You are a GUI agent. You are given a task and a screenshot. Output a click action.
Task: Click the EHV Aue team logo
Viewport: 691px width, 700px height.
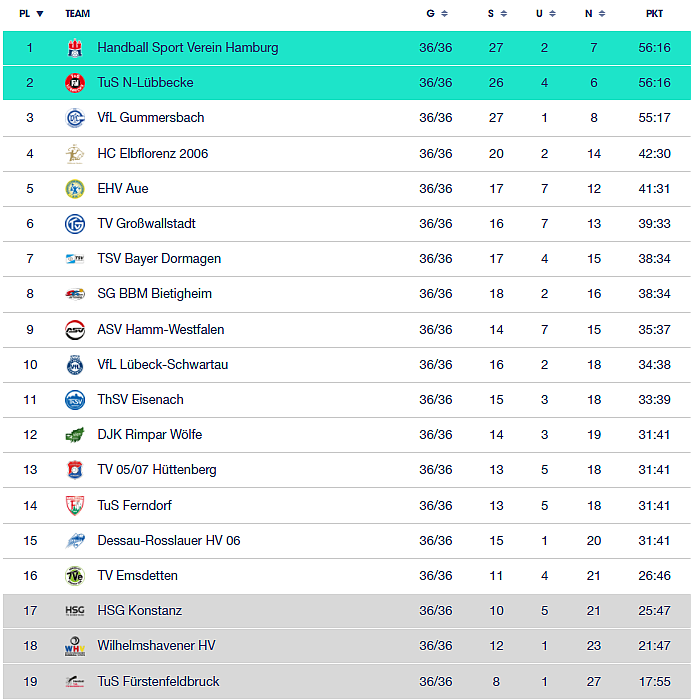click(75, 189)
